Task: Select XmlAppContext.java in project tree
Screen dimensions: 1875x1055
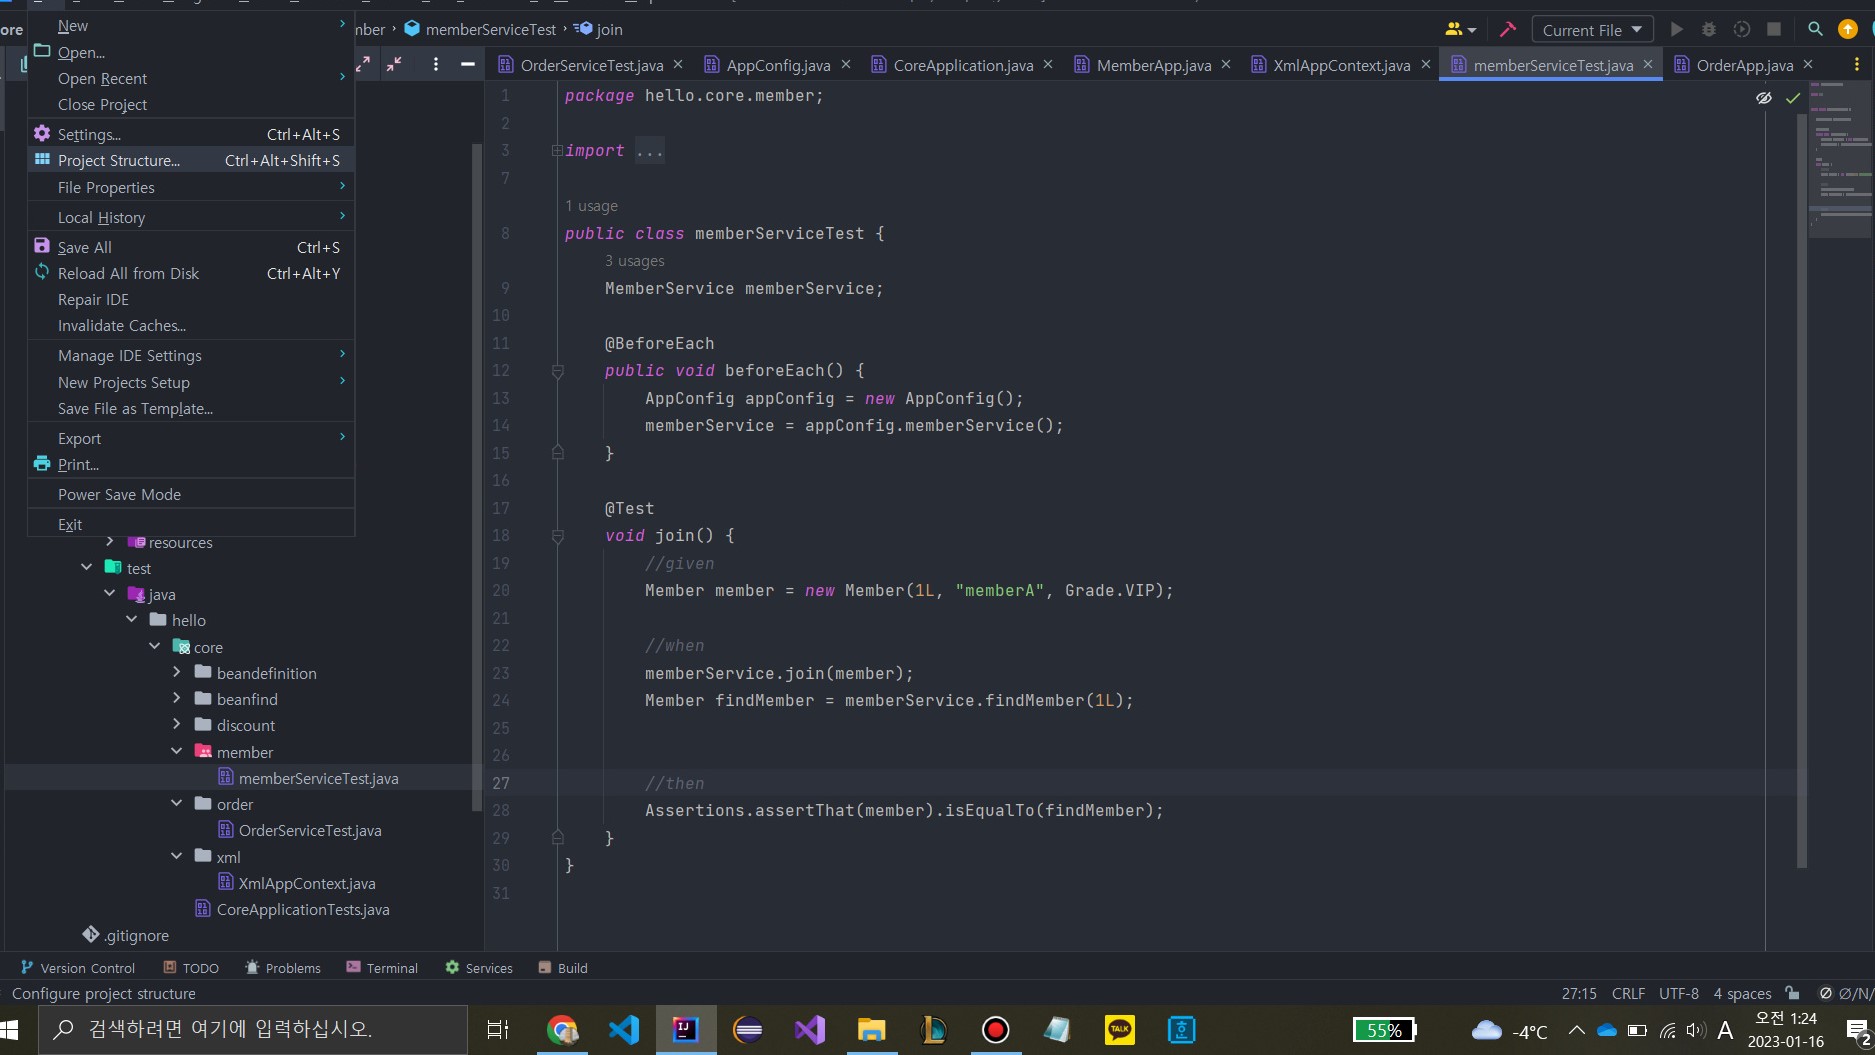Action: coord(307,883)
